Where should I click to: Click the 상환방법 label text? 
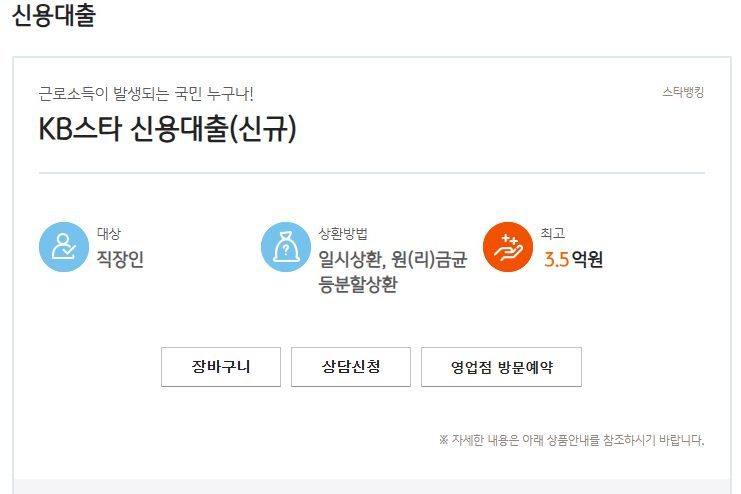342,234
